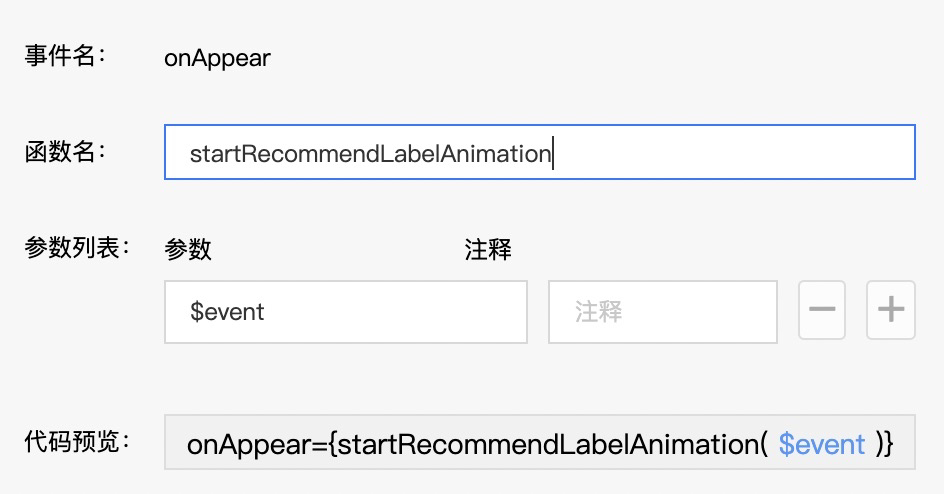Image resolution: width=944 pixels, height=494 pixels.
Task: Click the 事件名 label
Action: tap(65, 57)
